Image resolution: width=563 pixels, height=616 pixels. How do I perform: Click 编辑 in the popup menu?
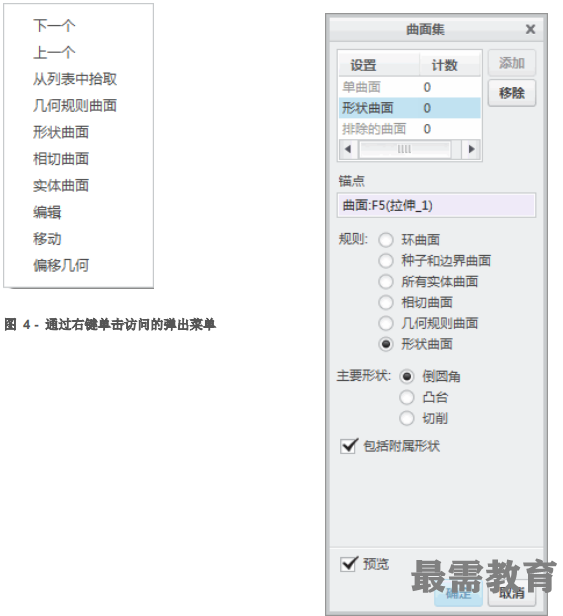click(x=47, y=212)
